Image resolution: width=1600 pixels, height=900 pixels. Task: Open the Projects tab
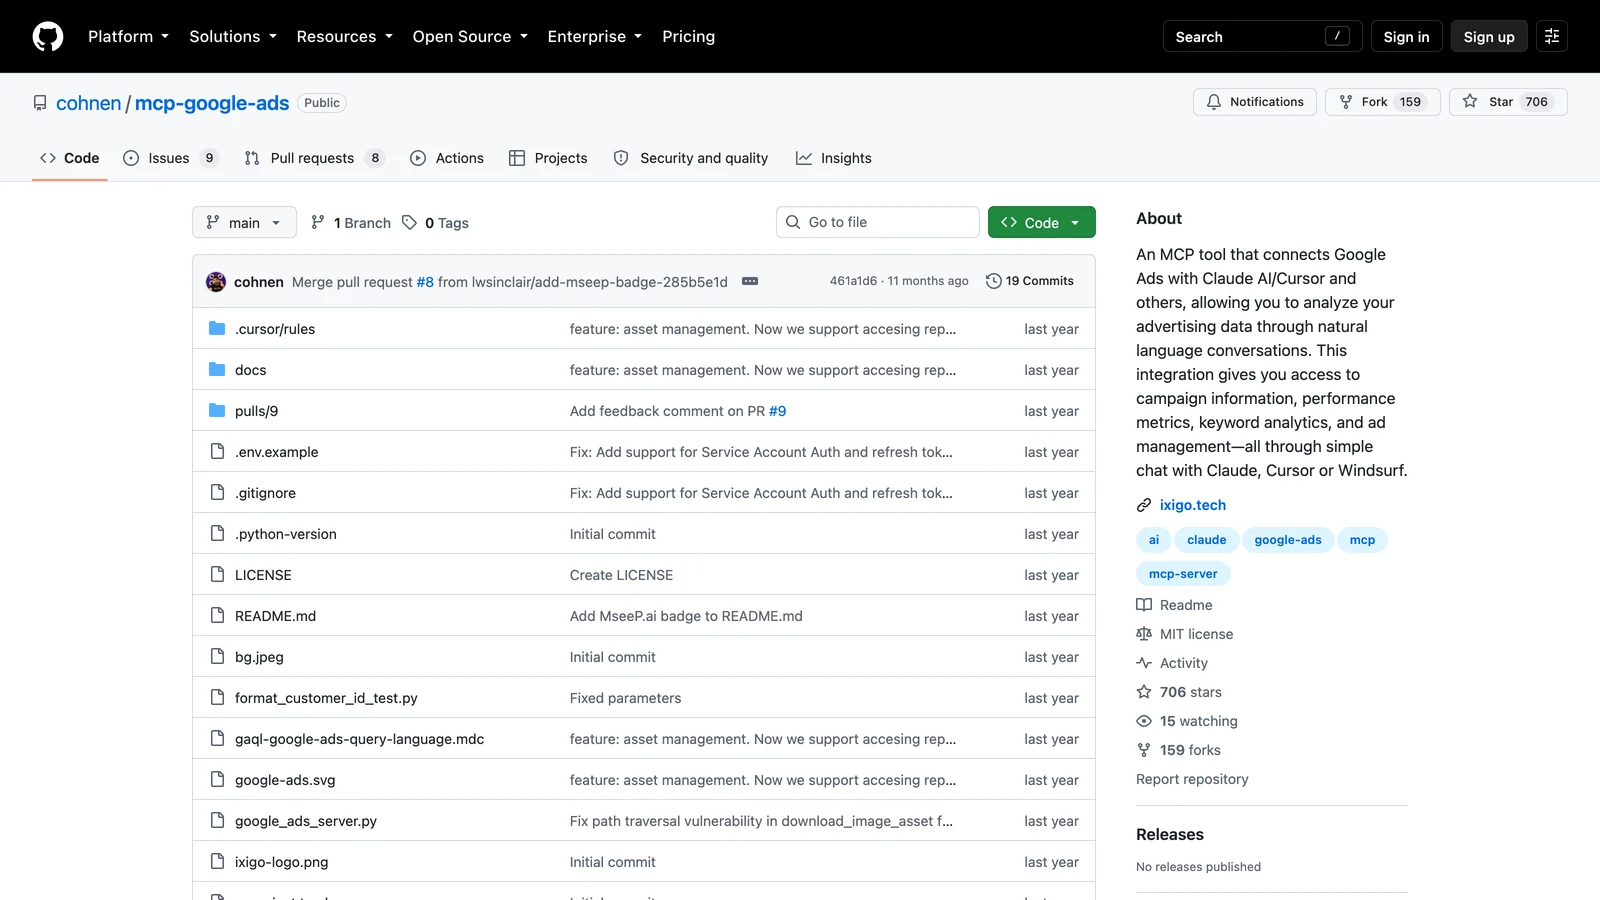pyautogui.click(x=548, y=158)
